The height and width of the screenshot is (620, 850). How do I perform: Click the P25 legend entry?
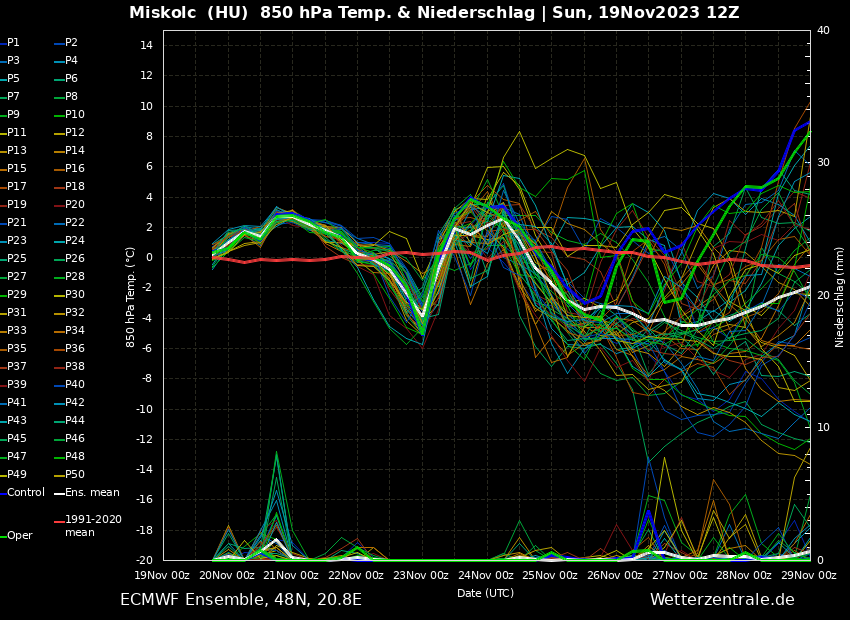coord(17,258)
